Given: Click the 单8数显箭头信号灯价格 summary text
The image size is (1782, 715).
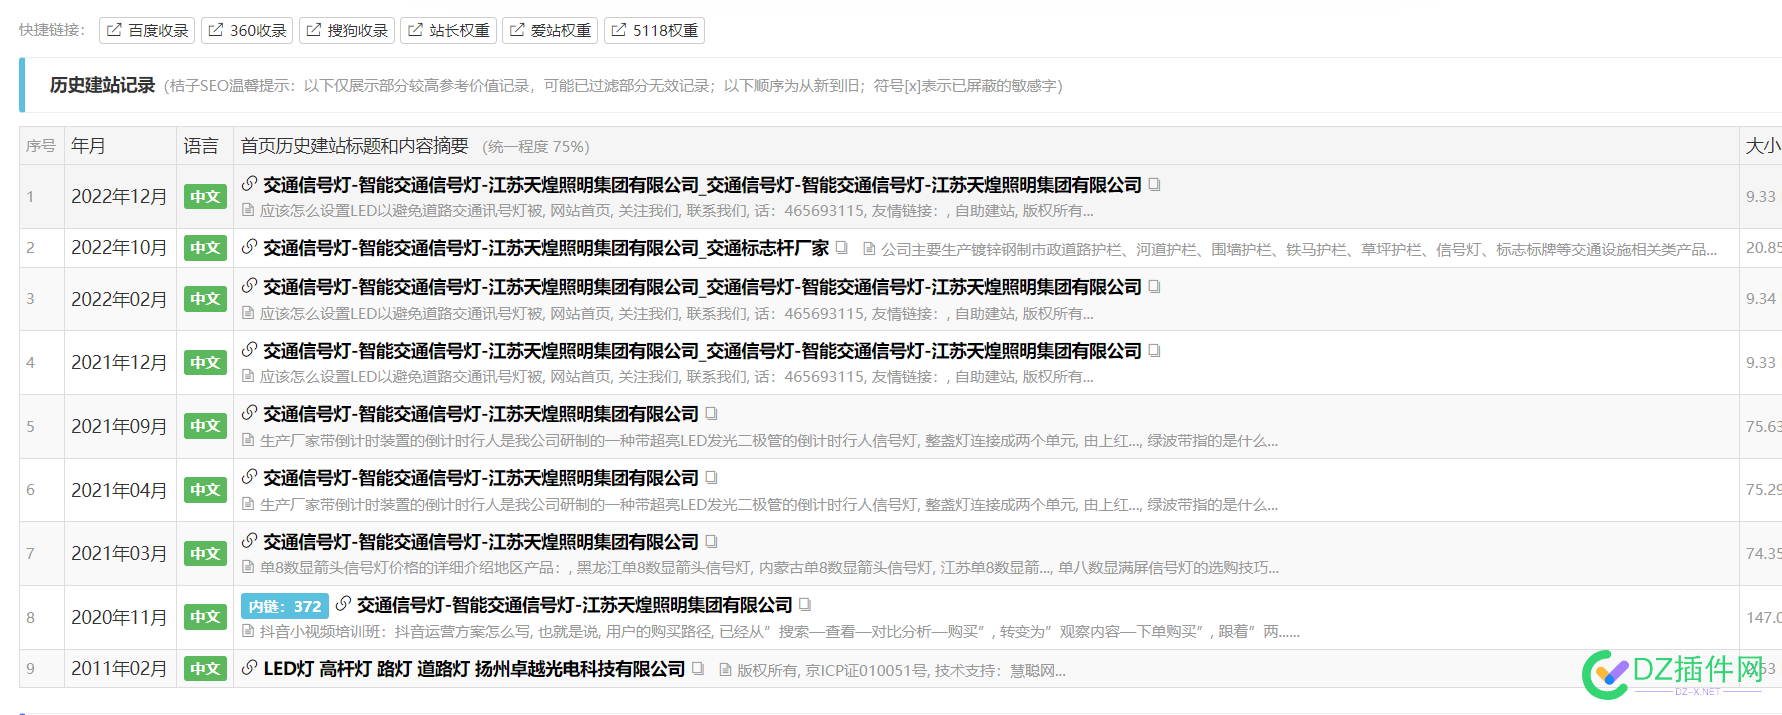Looking at the screenshot, I should (770, 568).
